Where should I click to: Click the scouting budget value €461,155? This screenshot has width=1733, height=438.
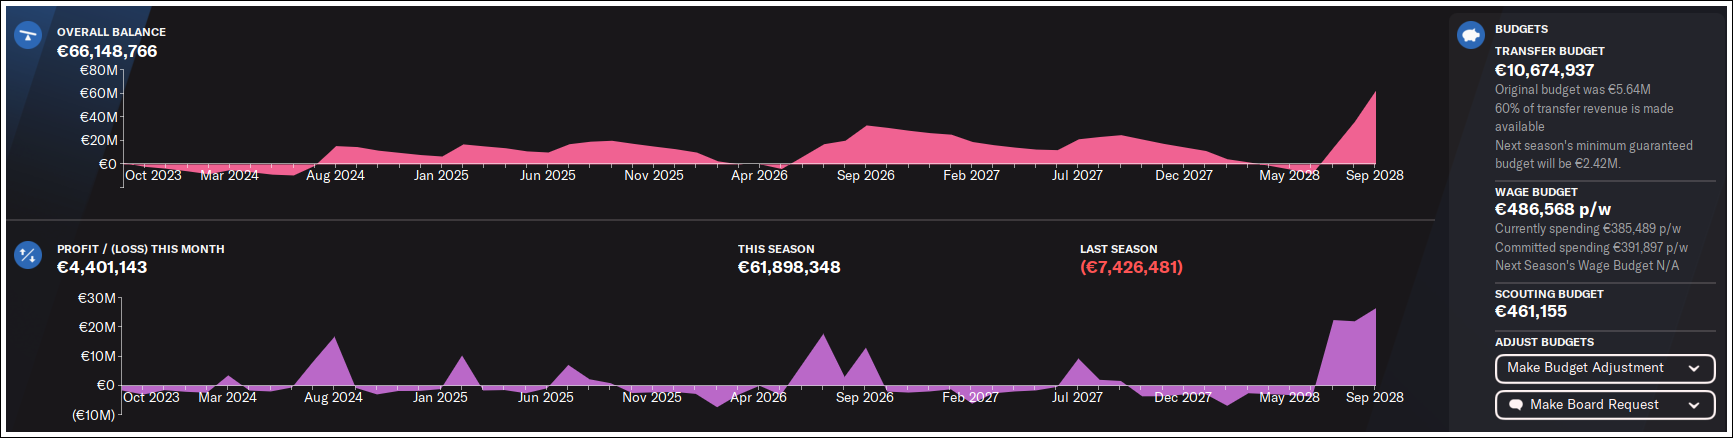pos(1530,311)
